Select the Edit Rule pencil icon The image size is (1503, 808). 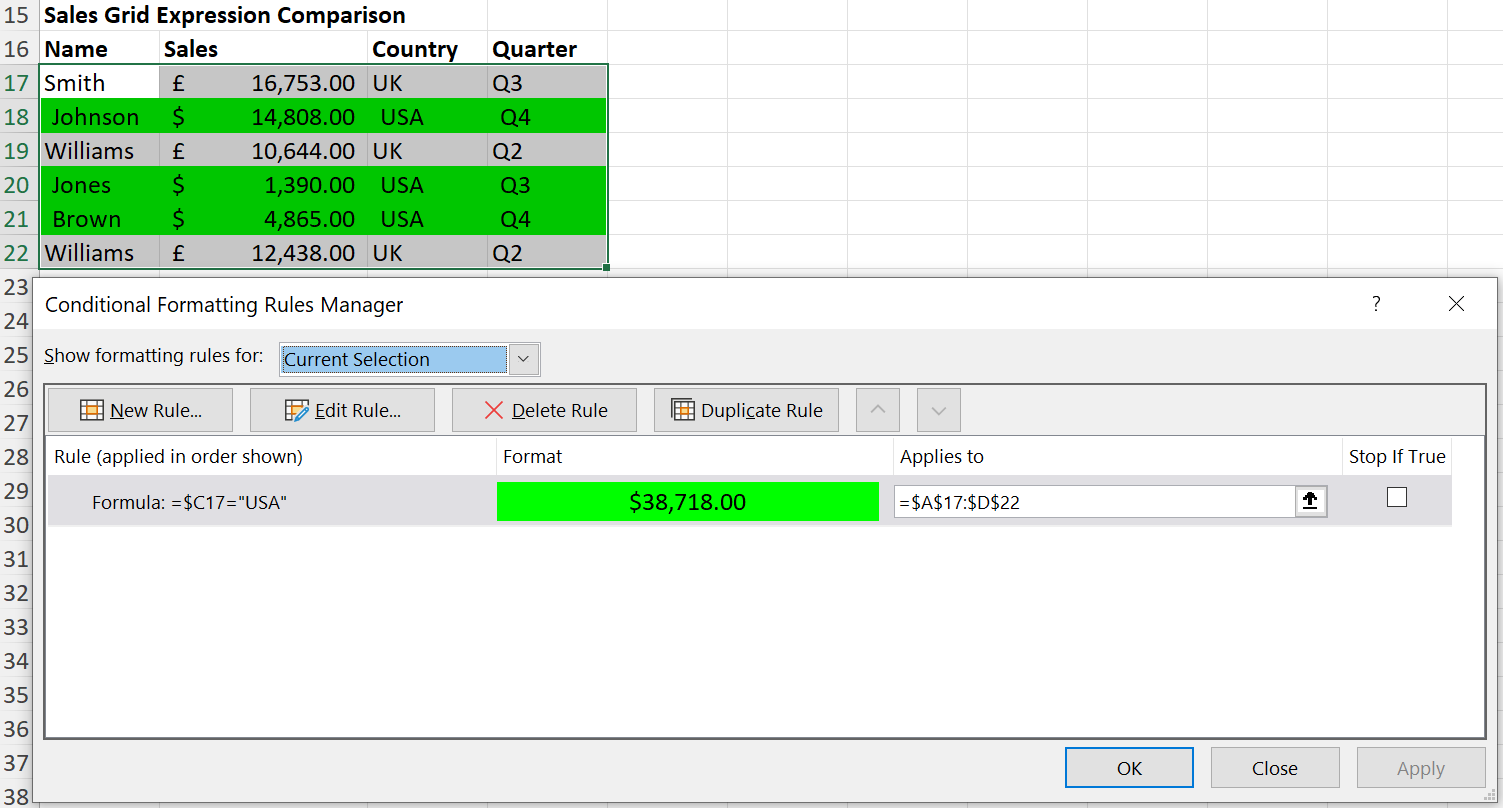(x=296, y=409)
